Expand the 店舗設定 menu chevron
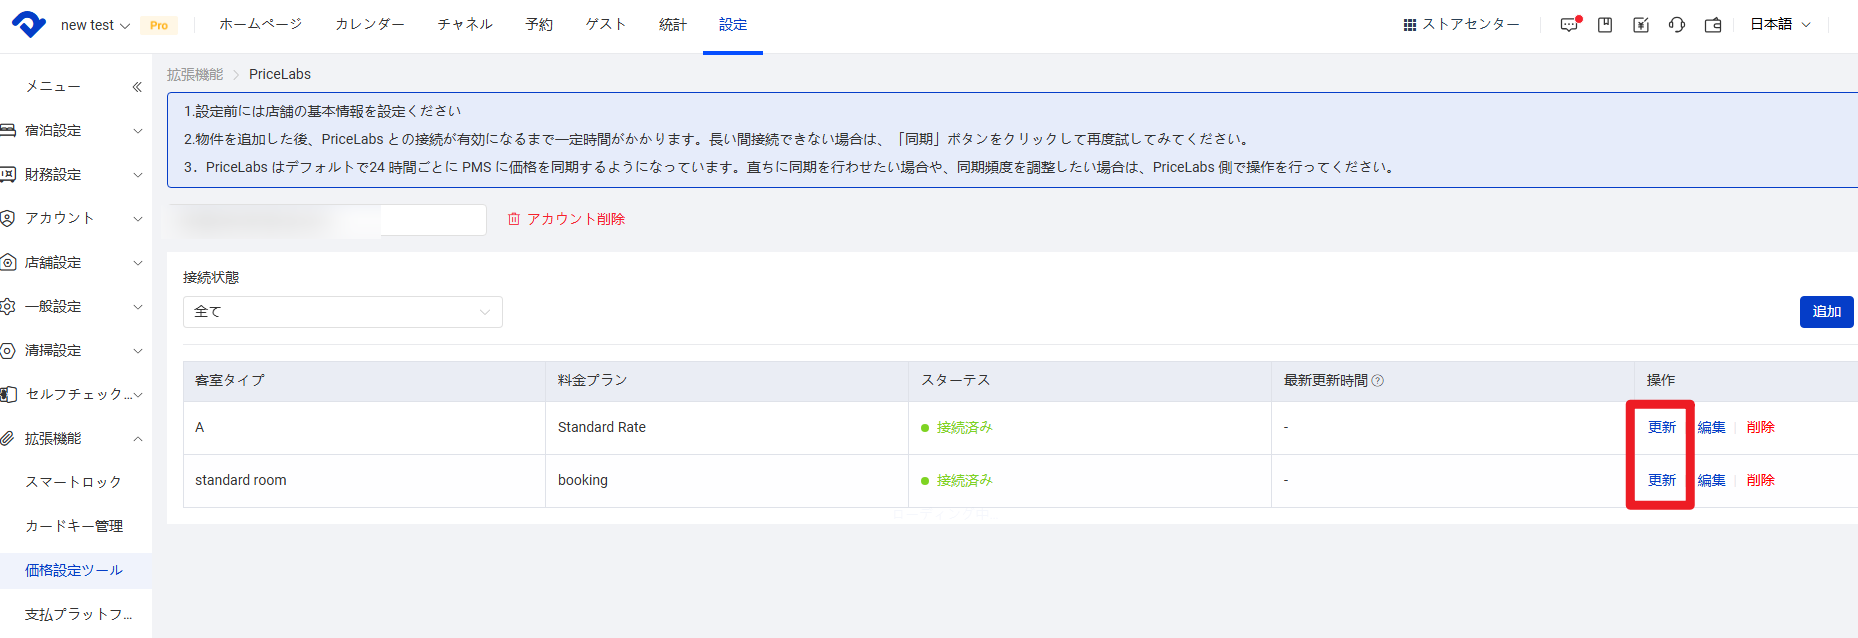The image size is (1858, 638). [138, 263]
